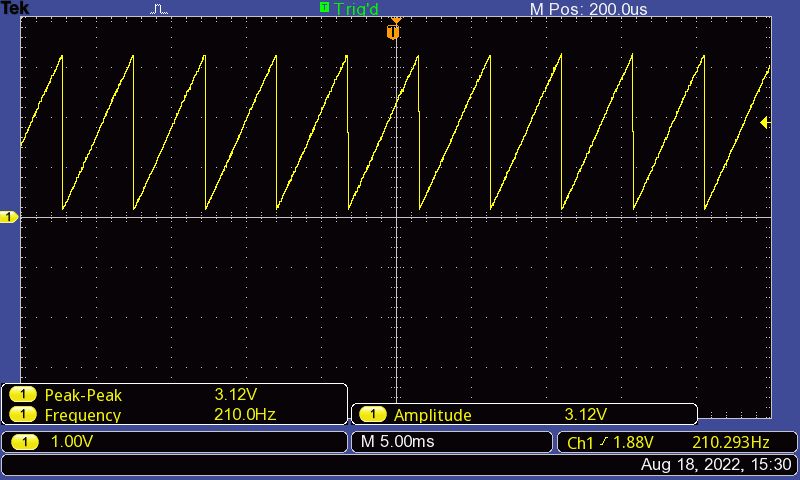Image resolution: width=800 pixels, height=480 pixels.
Task: Click the channel 1 badge beside Peak-Peak
Action: coord(23,395)
